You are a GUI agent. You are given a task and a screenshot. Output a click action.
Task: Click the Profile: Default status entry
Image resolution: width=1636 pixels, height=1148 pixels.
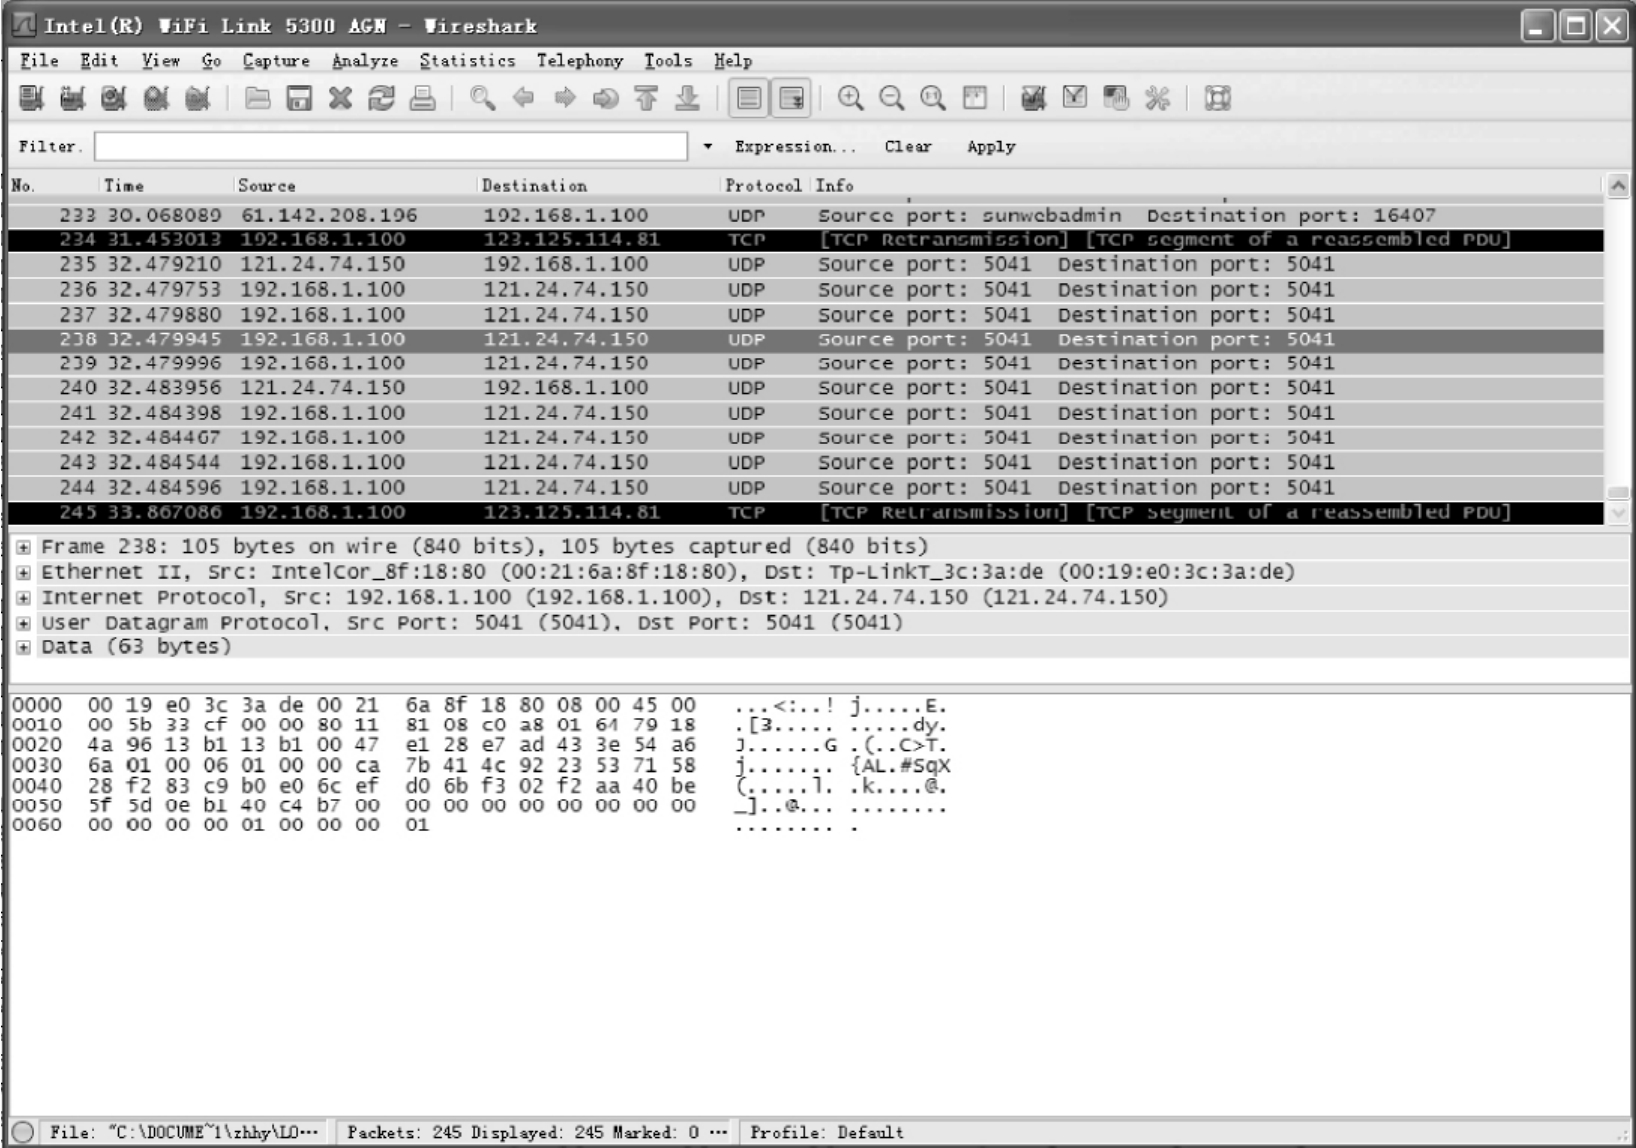pos(827,1132)
